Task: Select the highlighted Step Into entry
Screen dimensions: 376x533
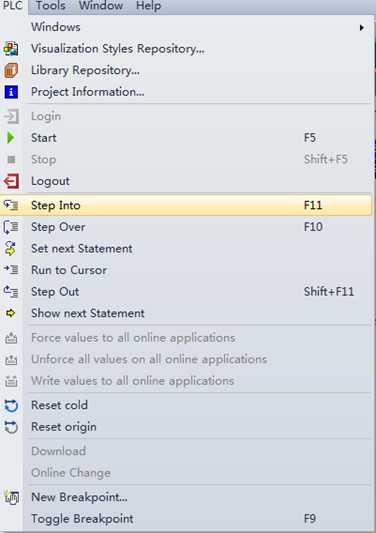Action: pos(186,205)
